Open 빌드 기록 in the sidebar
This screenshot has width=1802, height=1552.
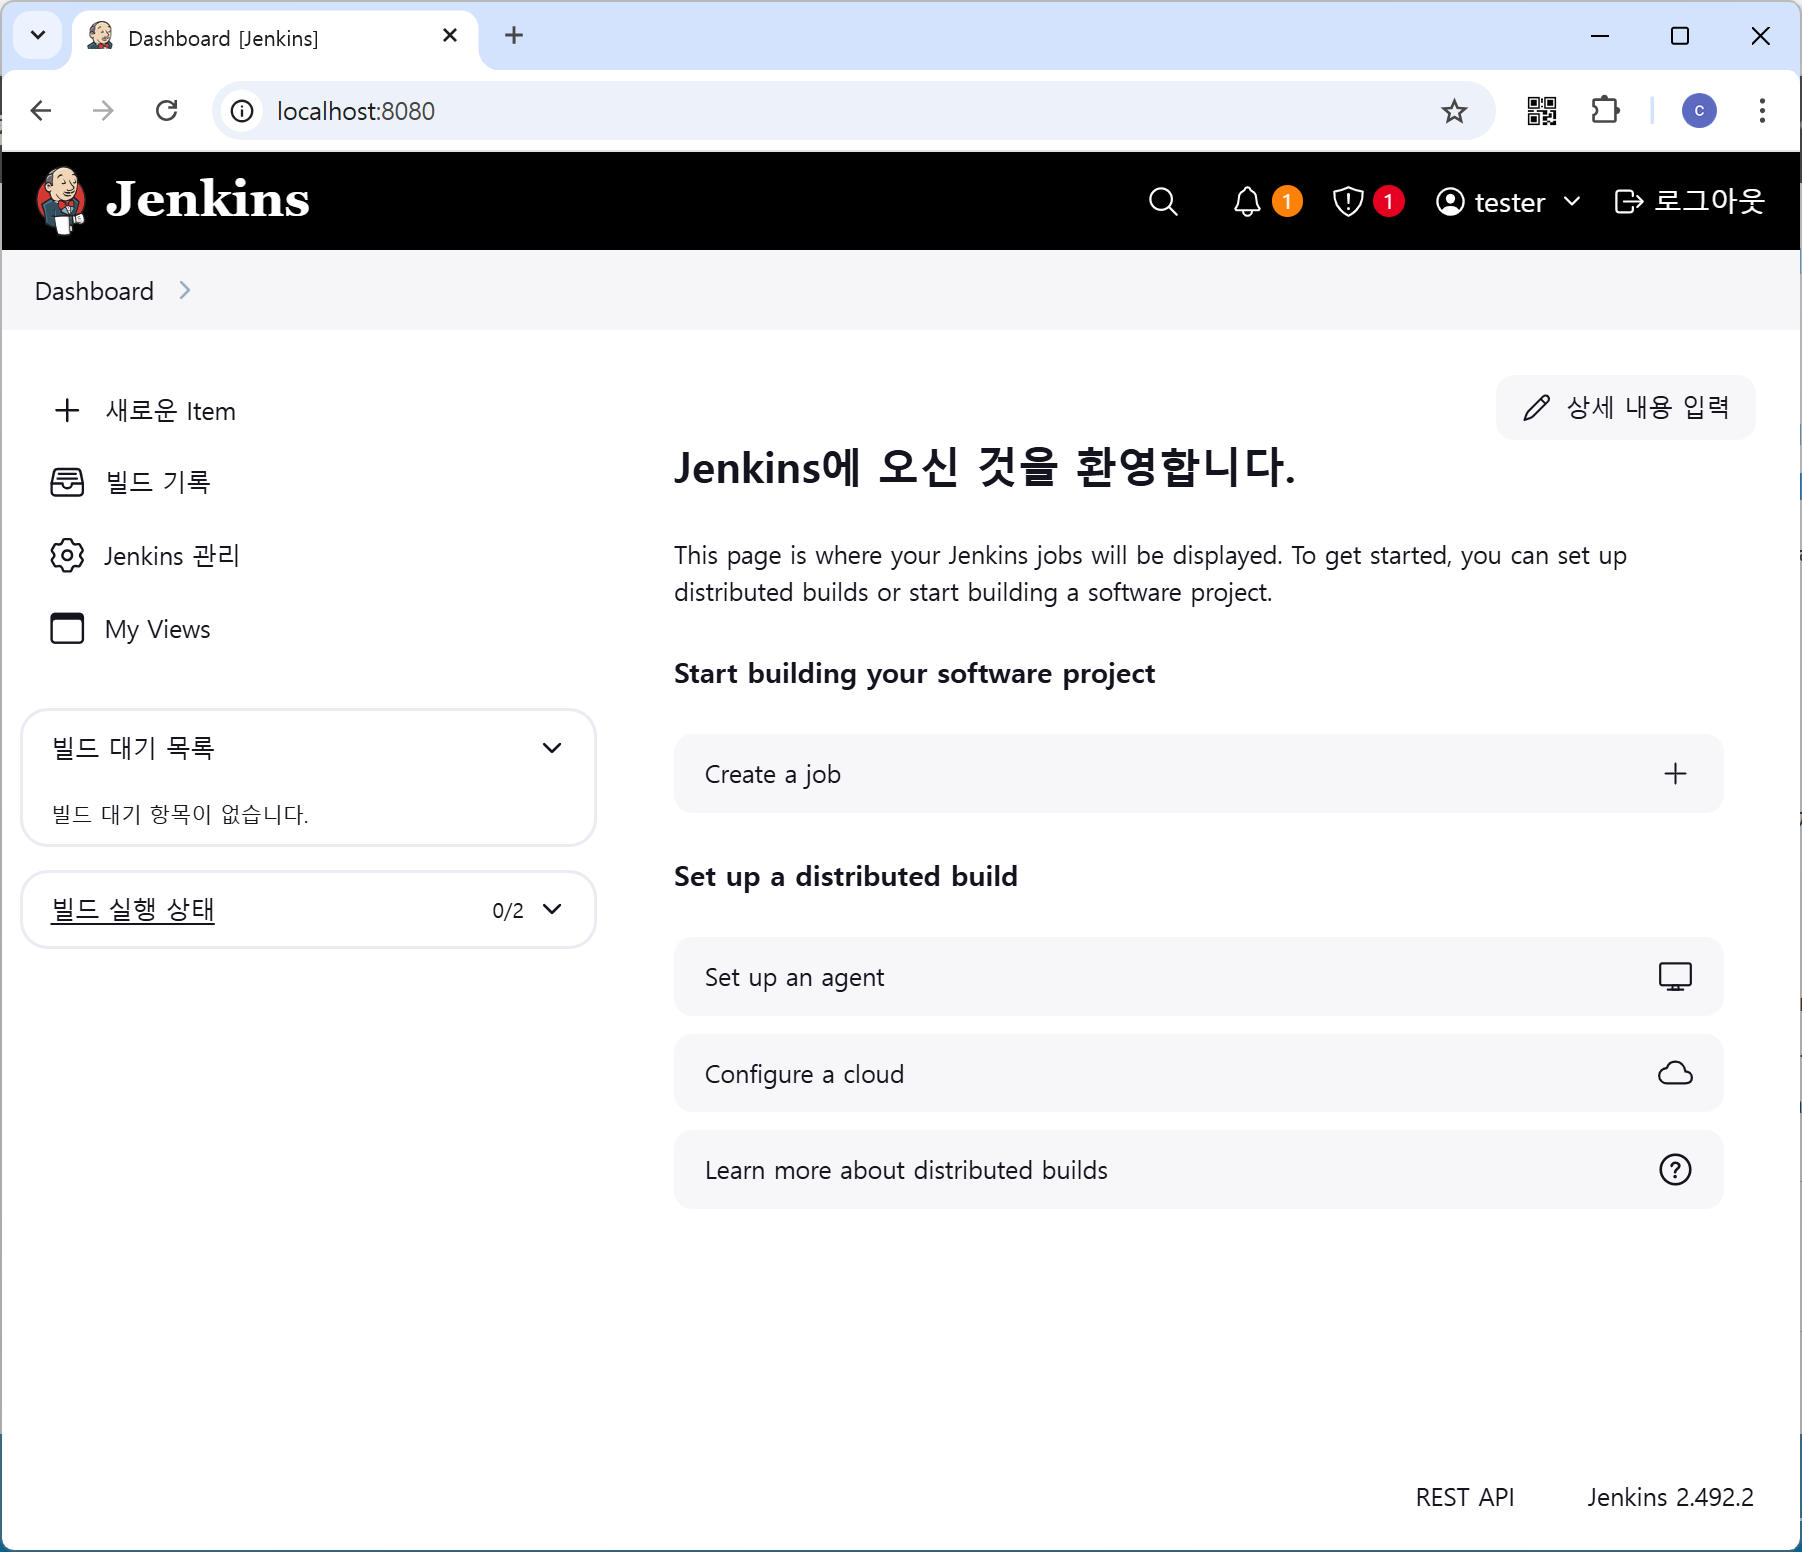tap(131, 482)
